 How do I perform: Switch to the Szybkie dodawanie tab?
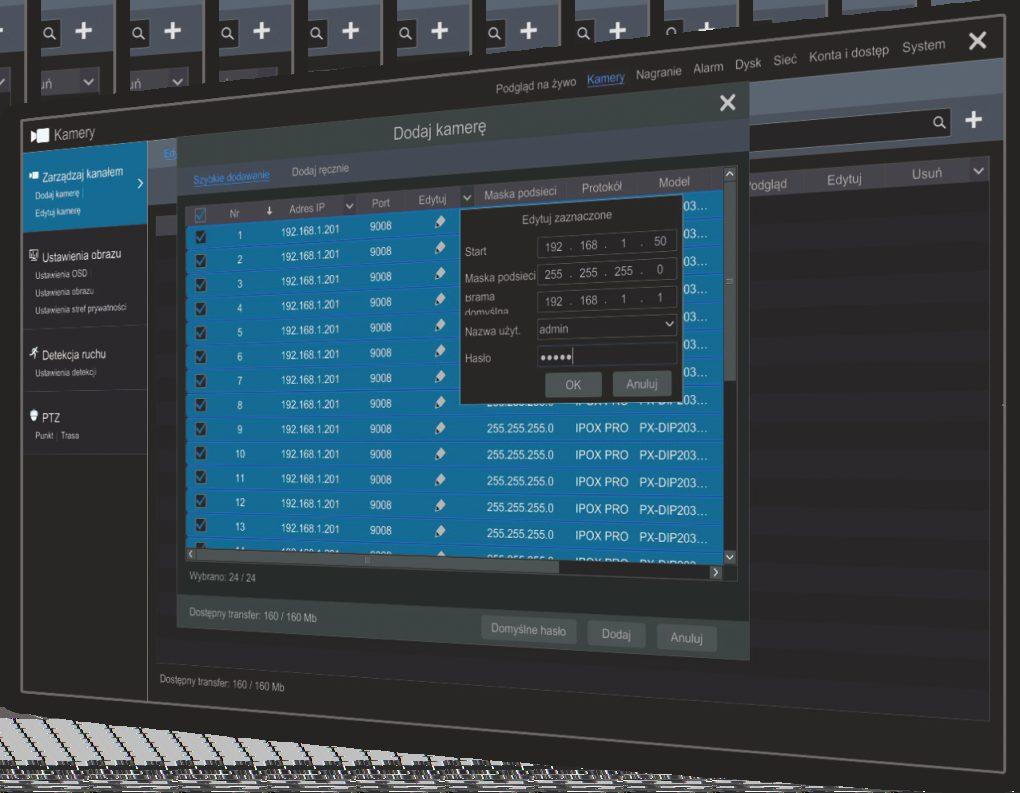click(x=231, y=177)
